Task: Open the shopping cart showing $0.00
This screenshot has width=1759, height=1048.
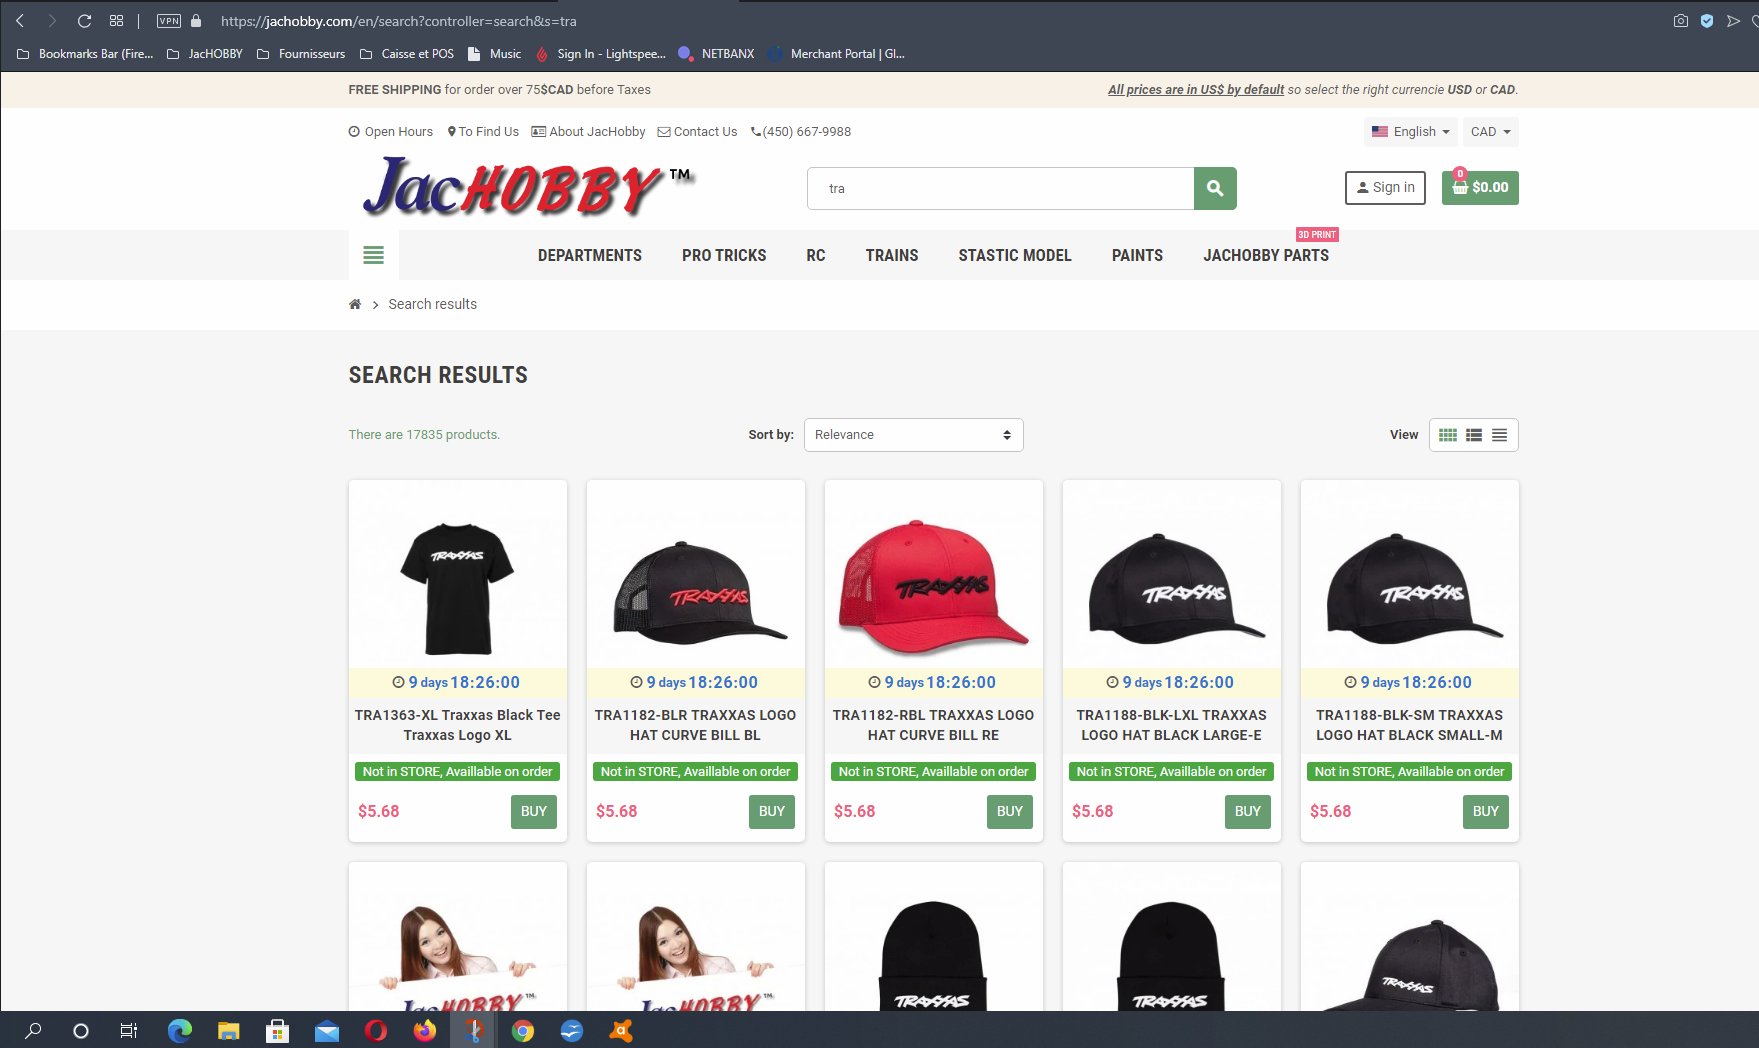Action: point(1480,188)
